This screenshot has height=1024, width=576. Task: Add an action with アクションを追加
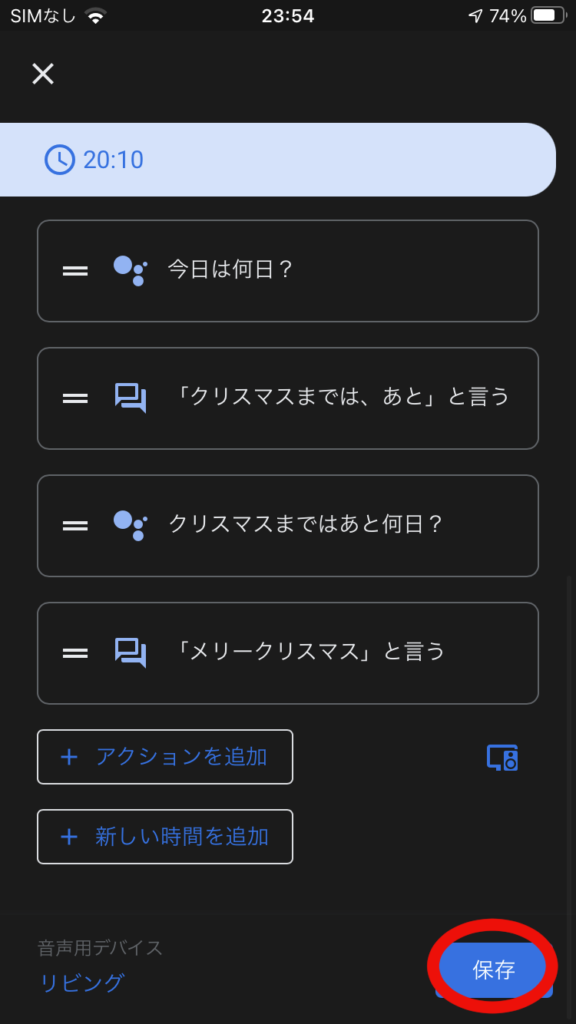point(165,757)
